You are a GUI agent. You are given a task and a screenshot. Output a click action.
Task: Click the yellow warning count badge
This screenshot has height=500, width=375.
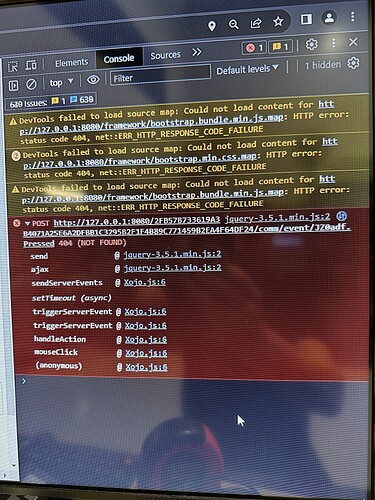[280, 46]
